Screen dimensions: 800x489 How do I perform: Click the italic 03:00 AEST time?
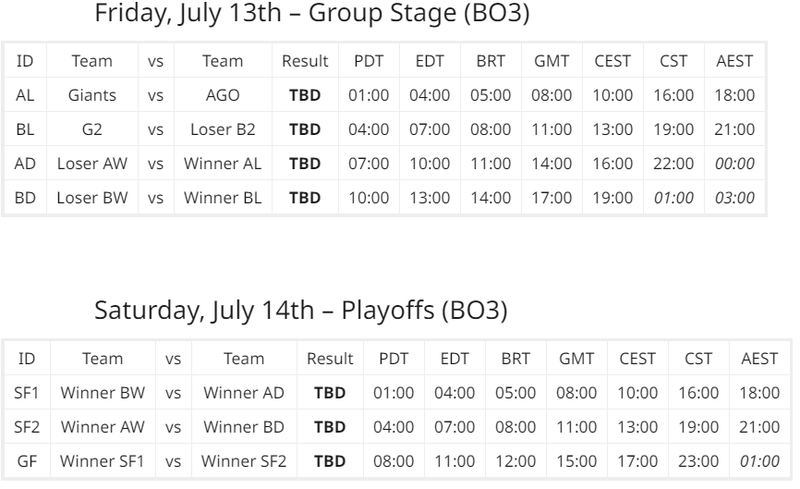[x=734, y=198]
